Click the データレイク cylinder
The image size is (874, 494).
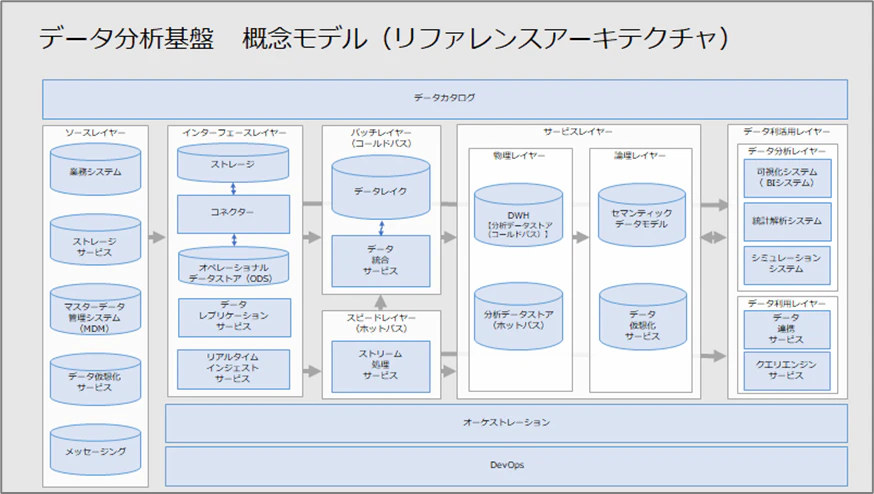point(381,187)
